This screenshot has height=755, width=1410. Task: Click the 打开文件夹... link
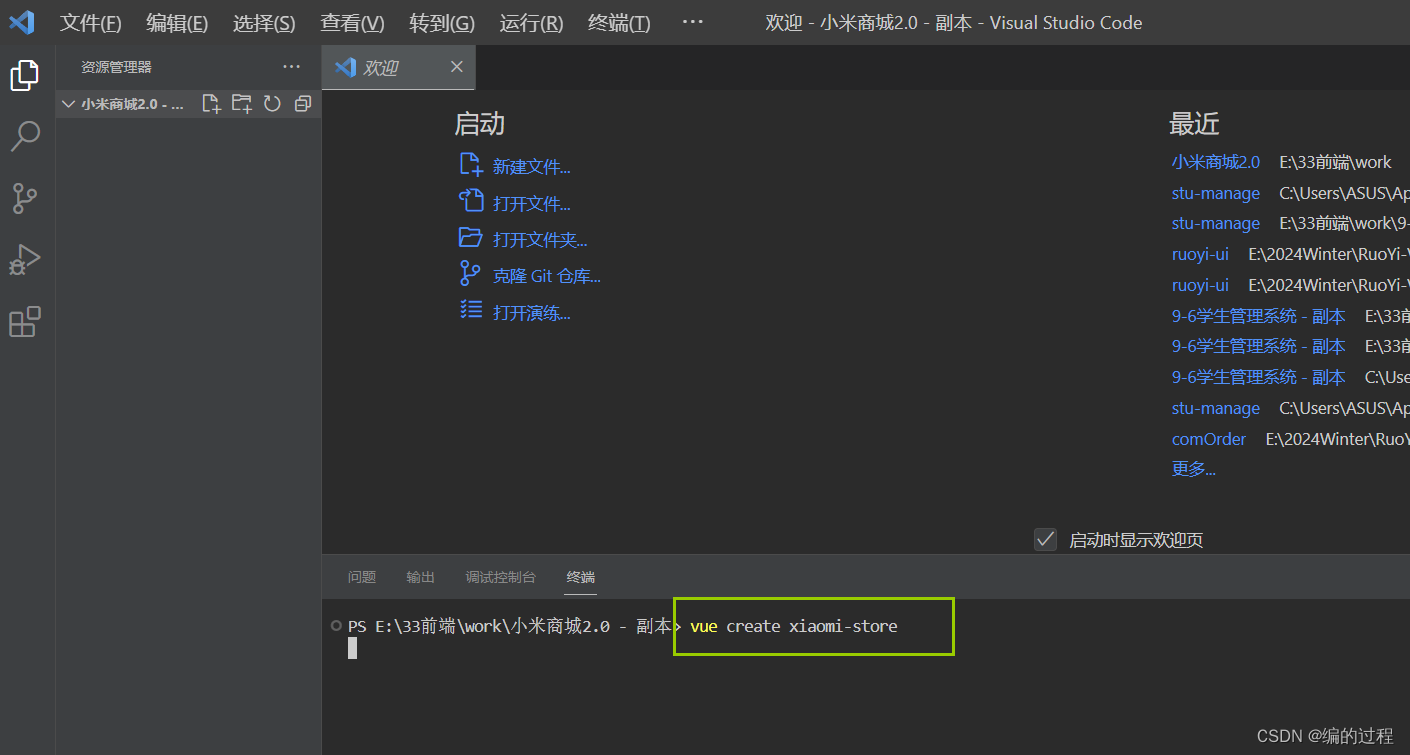coord(540,240)
